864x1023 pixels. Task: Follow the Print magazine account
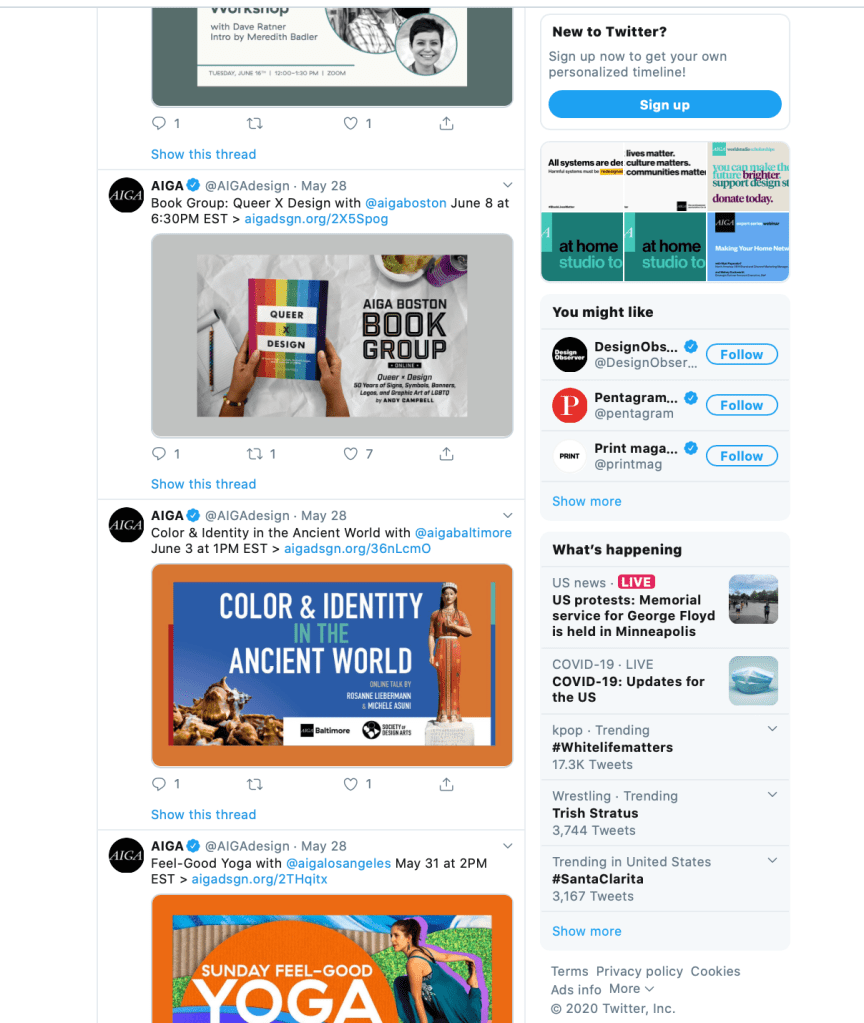741,456
